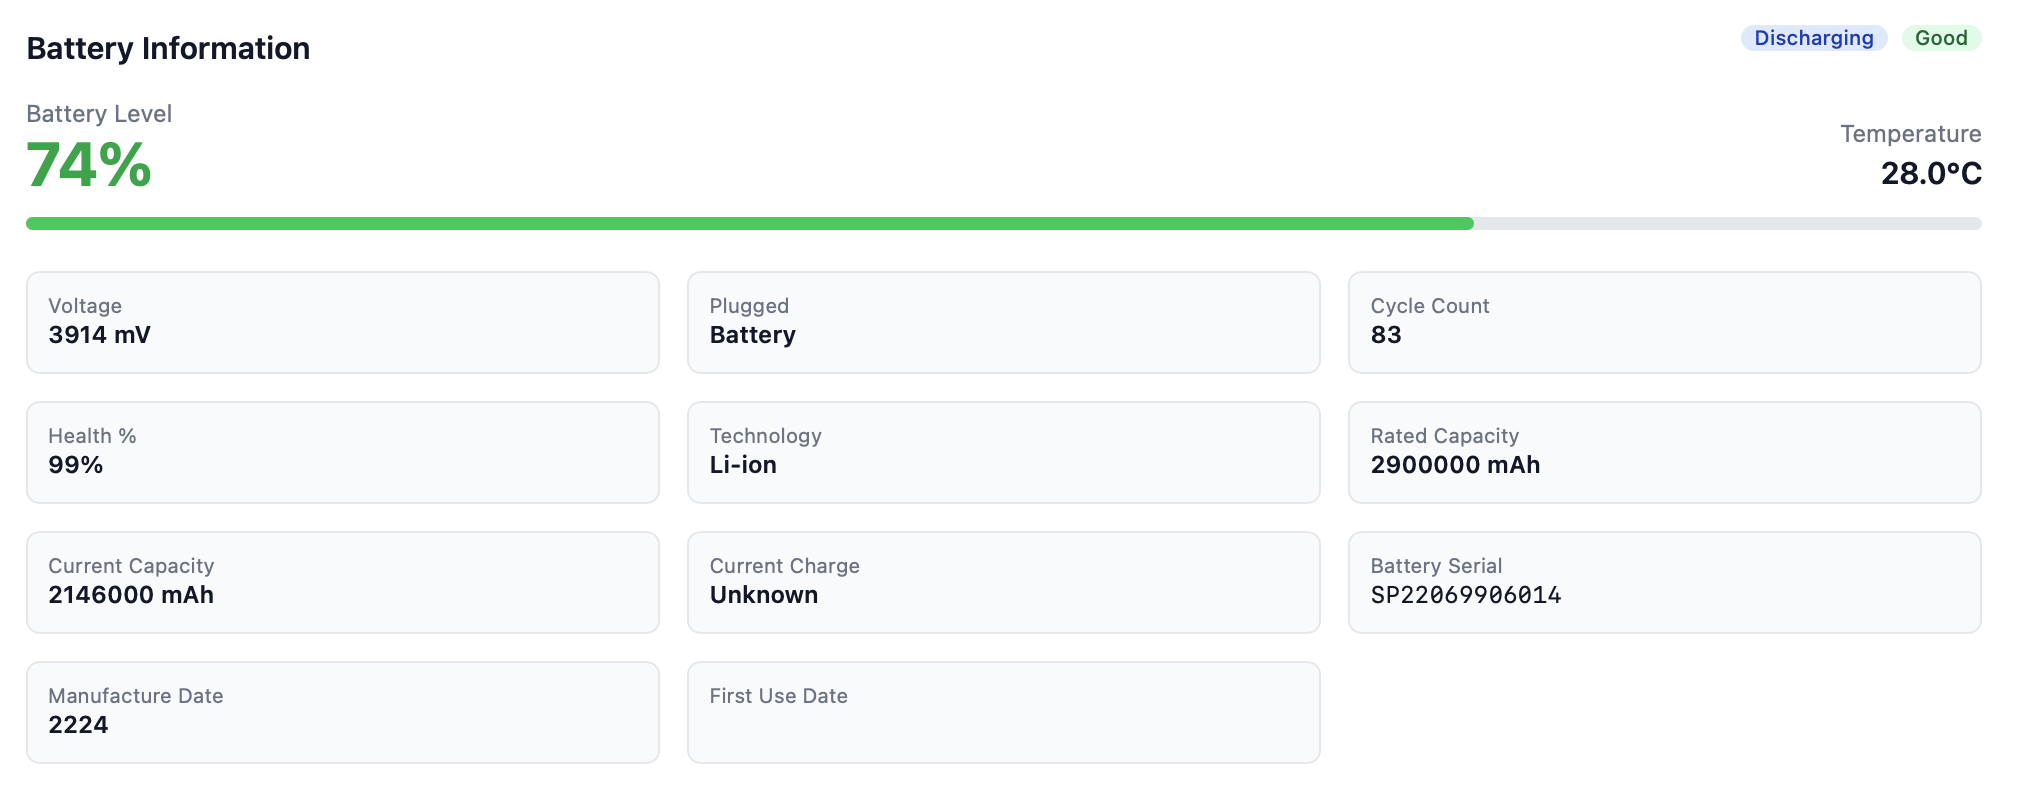Click the 28.0°C temperature value
2020x794 pixels.
tap(1930, 173)
